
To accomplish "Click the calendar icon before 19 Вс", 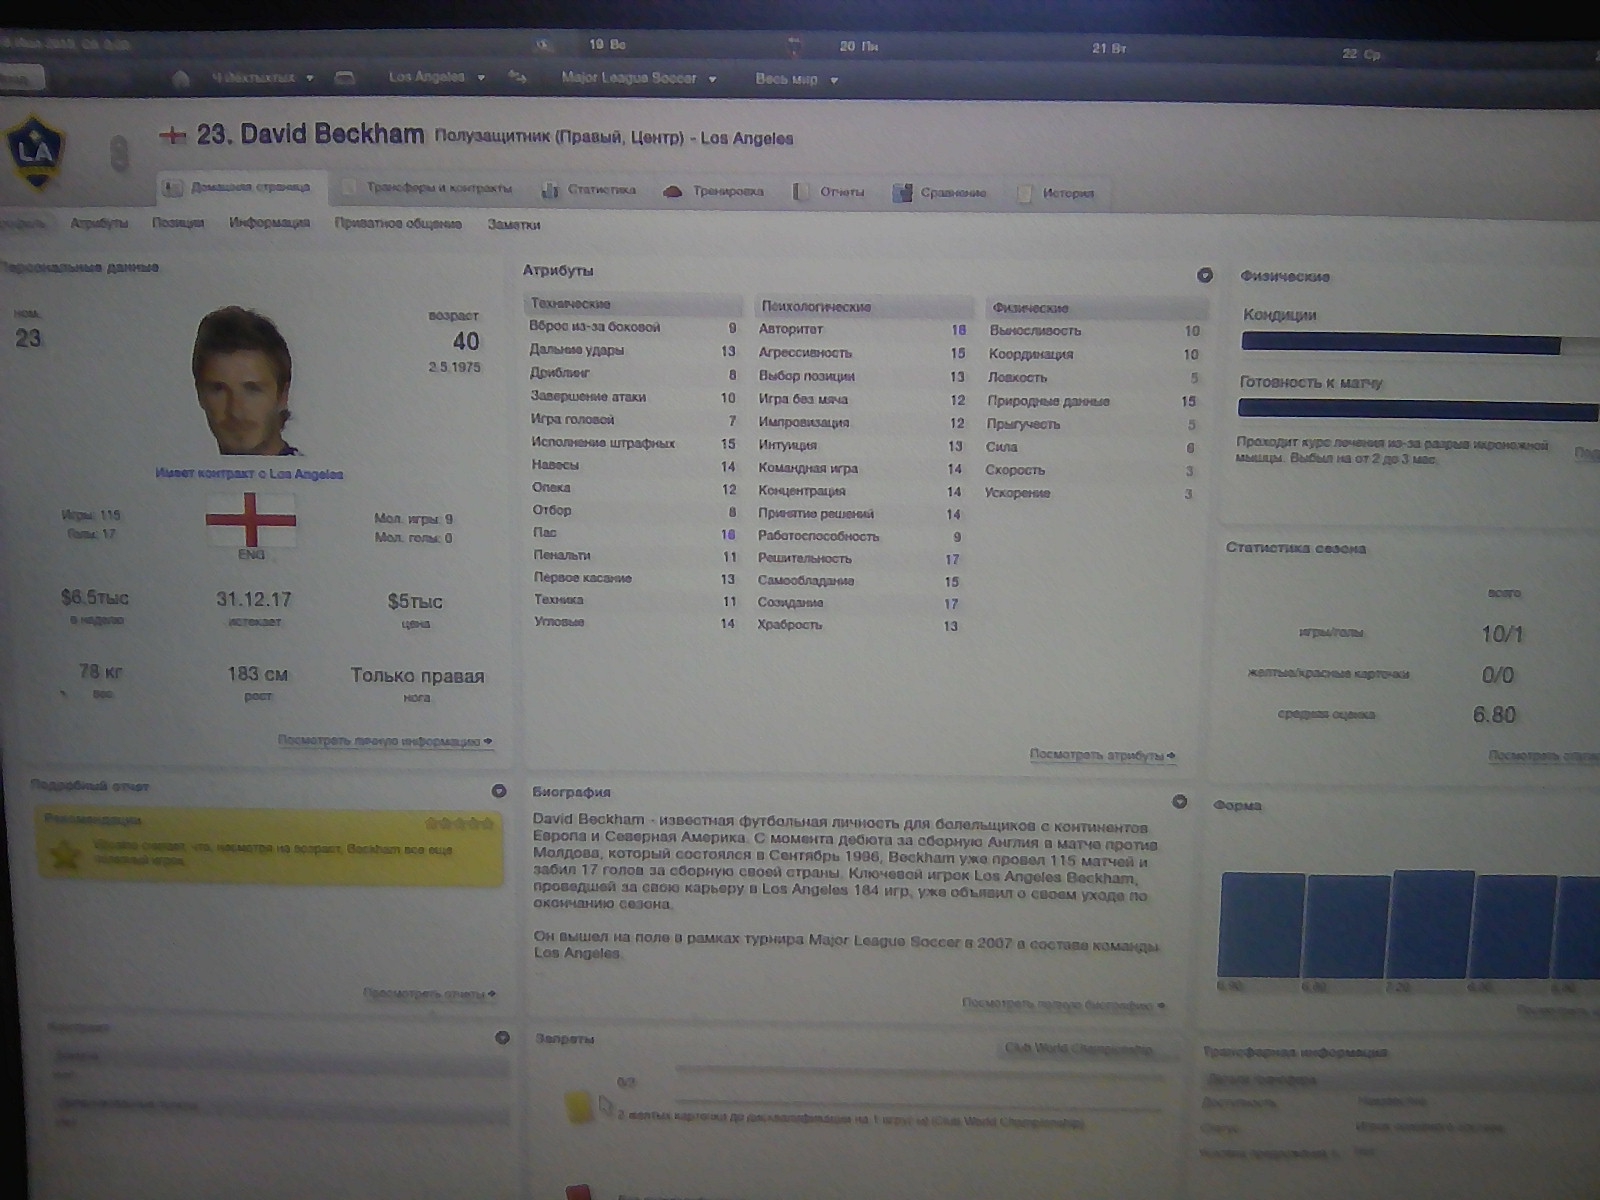I will [544, 45].
